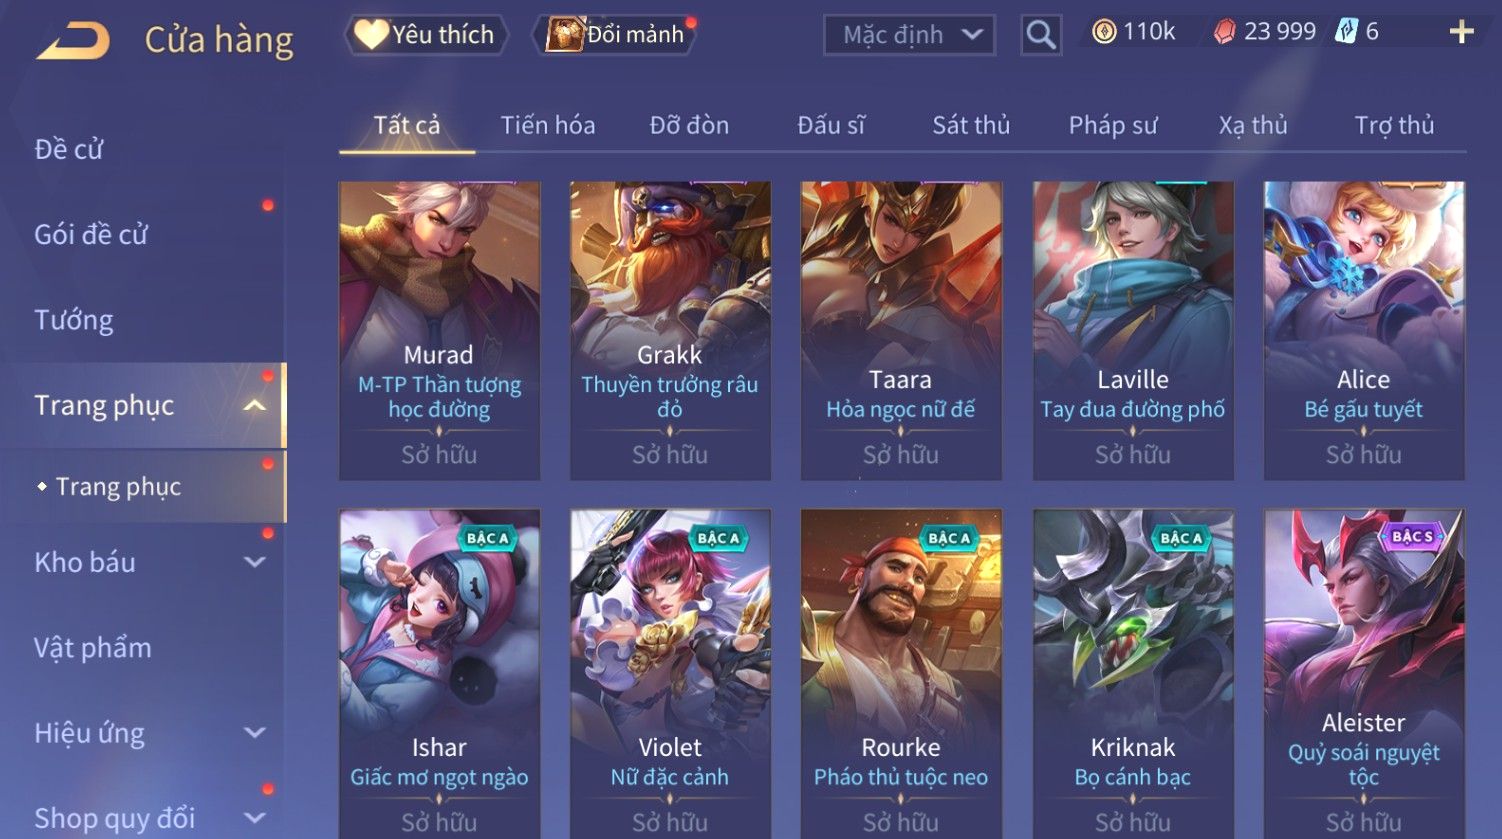The height and width of the screenshot is (839, 1502).
Task: Open the search magnifier icon
Action: pyautogui.click(x=1041, y=35)
